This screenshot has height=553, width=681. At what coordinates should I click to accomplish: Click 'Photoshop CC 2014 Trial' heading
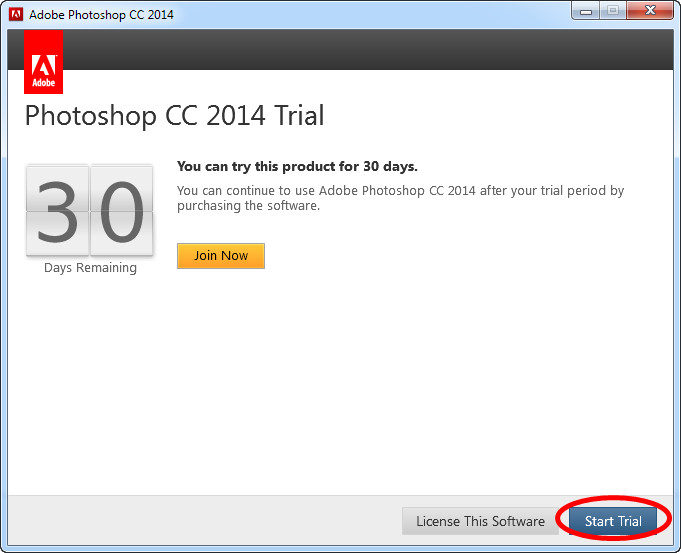tap(175, 116)
